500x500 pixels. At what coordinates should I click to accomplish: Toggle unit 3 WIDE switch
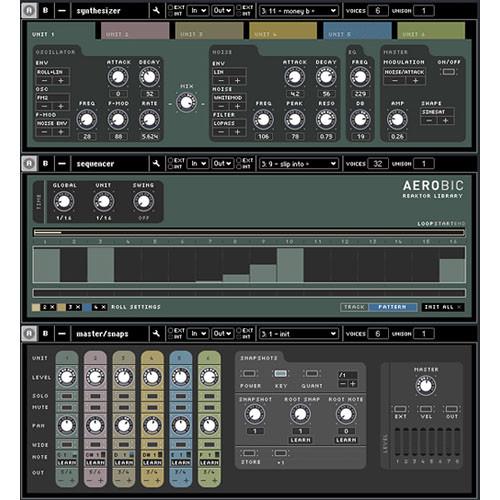124,445
